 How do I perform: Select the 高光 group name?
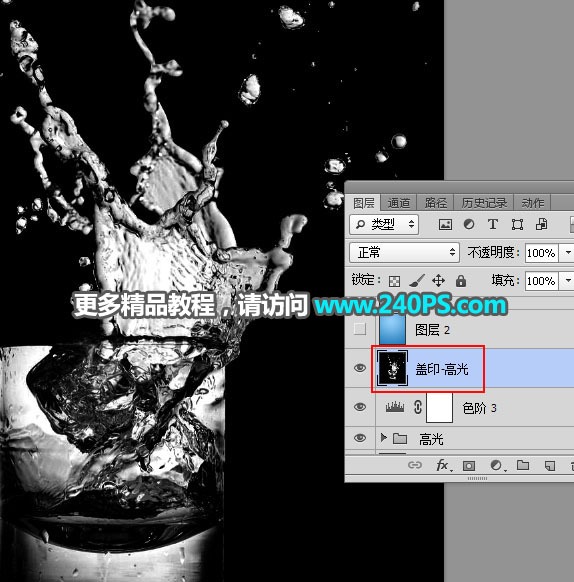tap(431, 439)
